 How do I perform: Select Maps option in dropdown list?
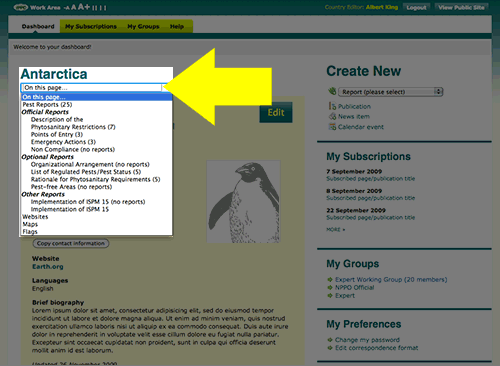pyautogui.click(x=30, y=224)
